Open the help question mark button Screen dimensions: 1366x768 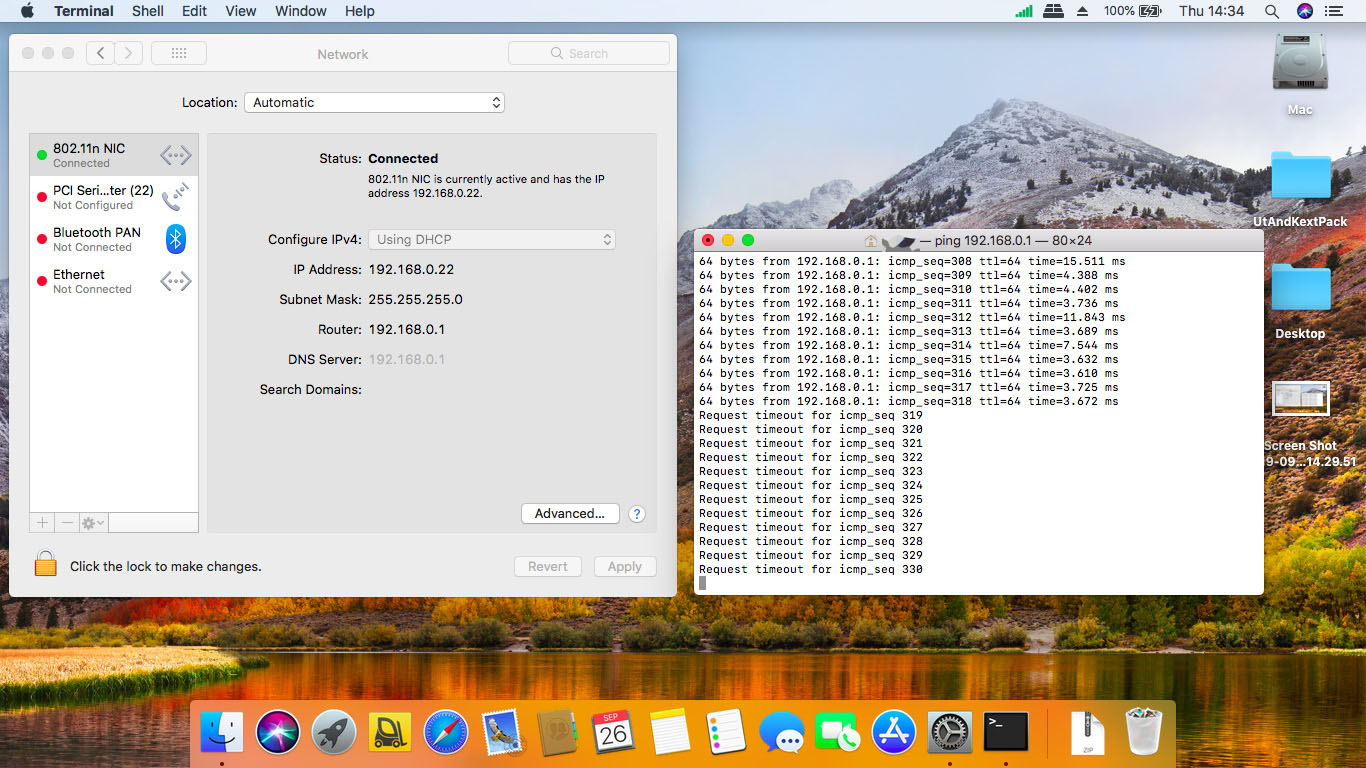coord(637,514)
